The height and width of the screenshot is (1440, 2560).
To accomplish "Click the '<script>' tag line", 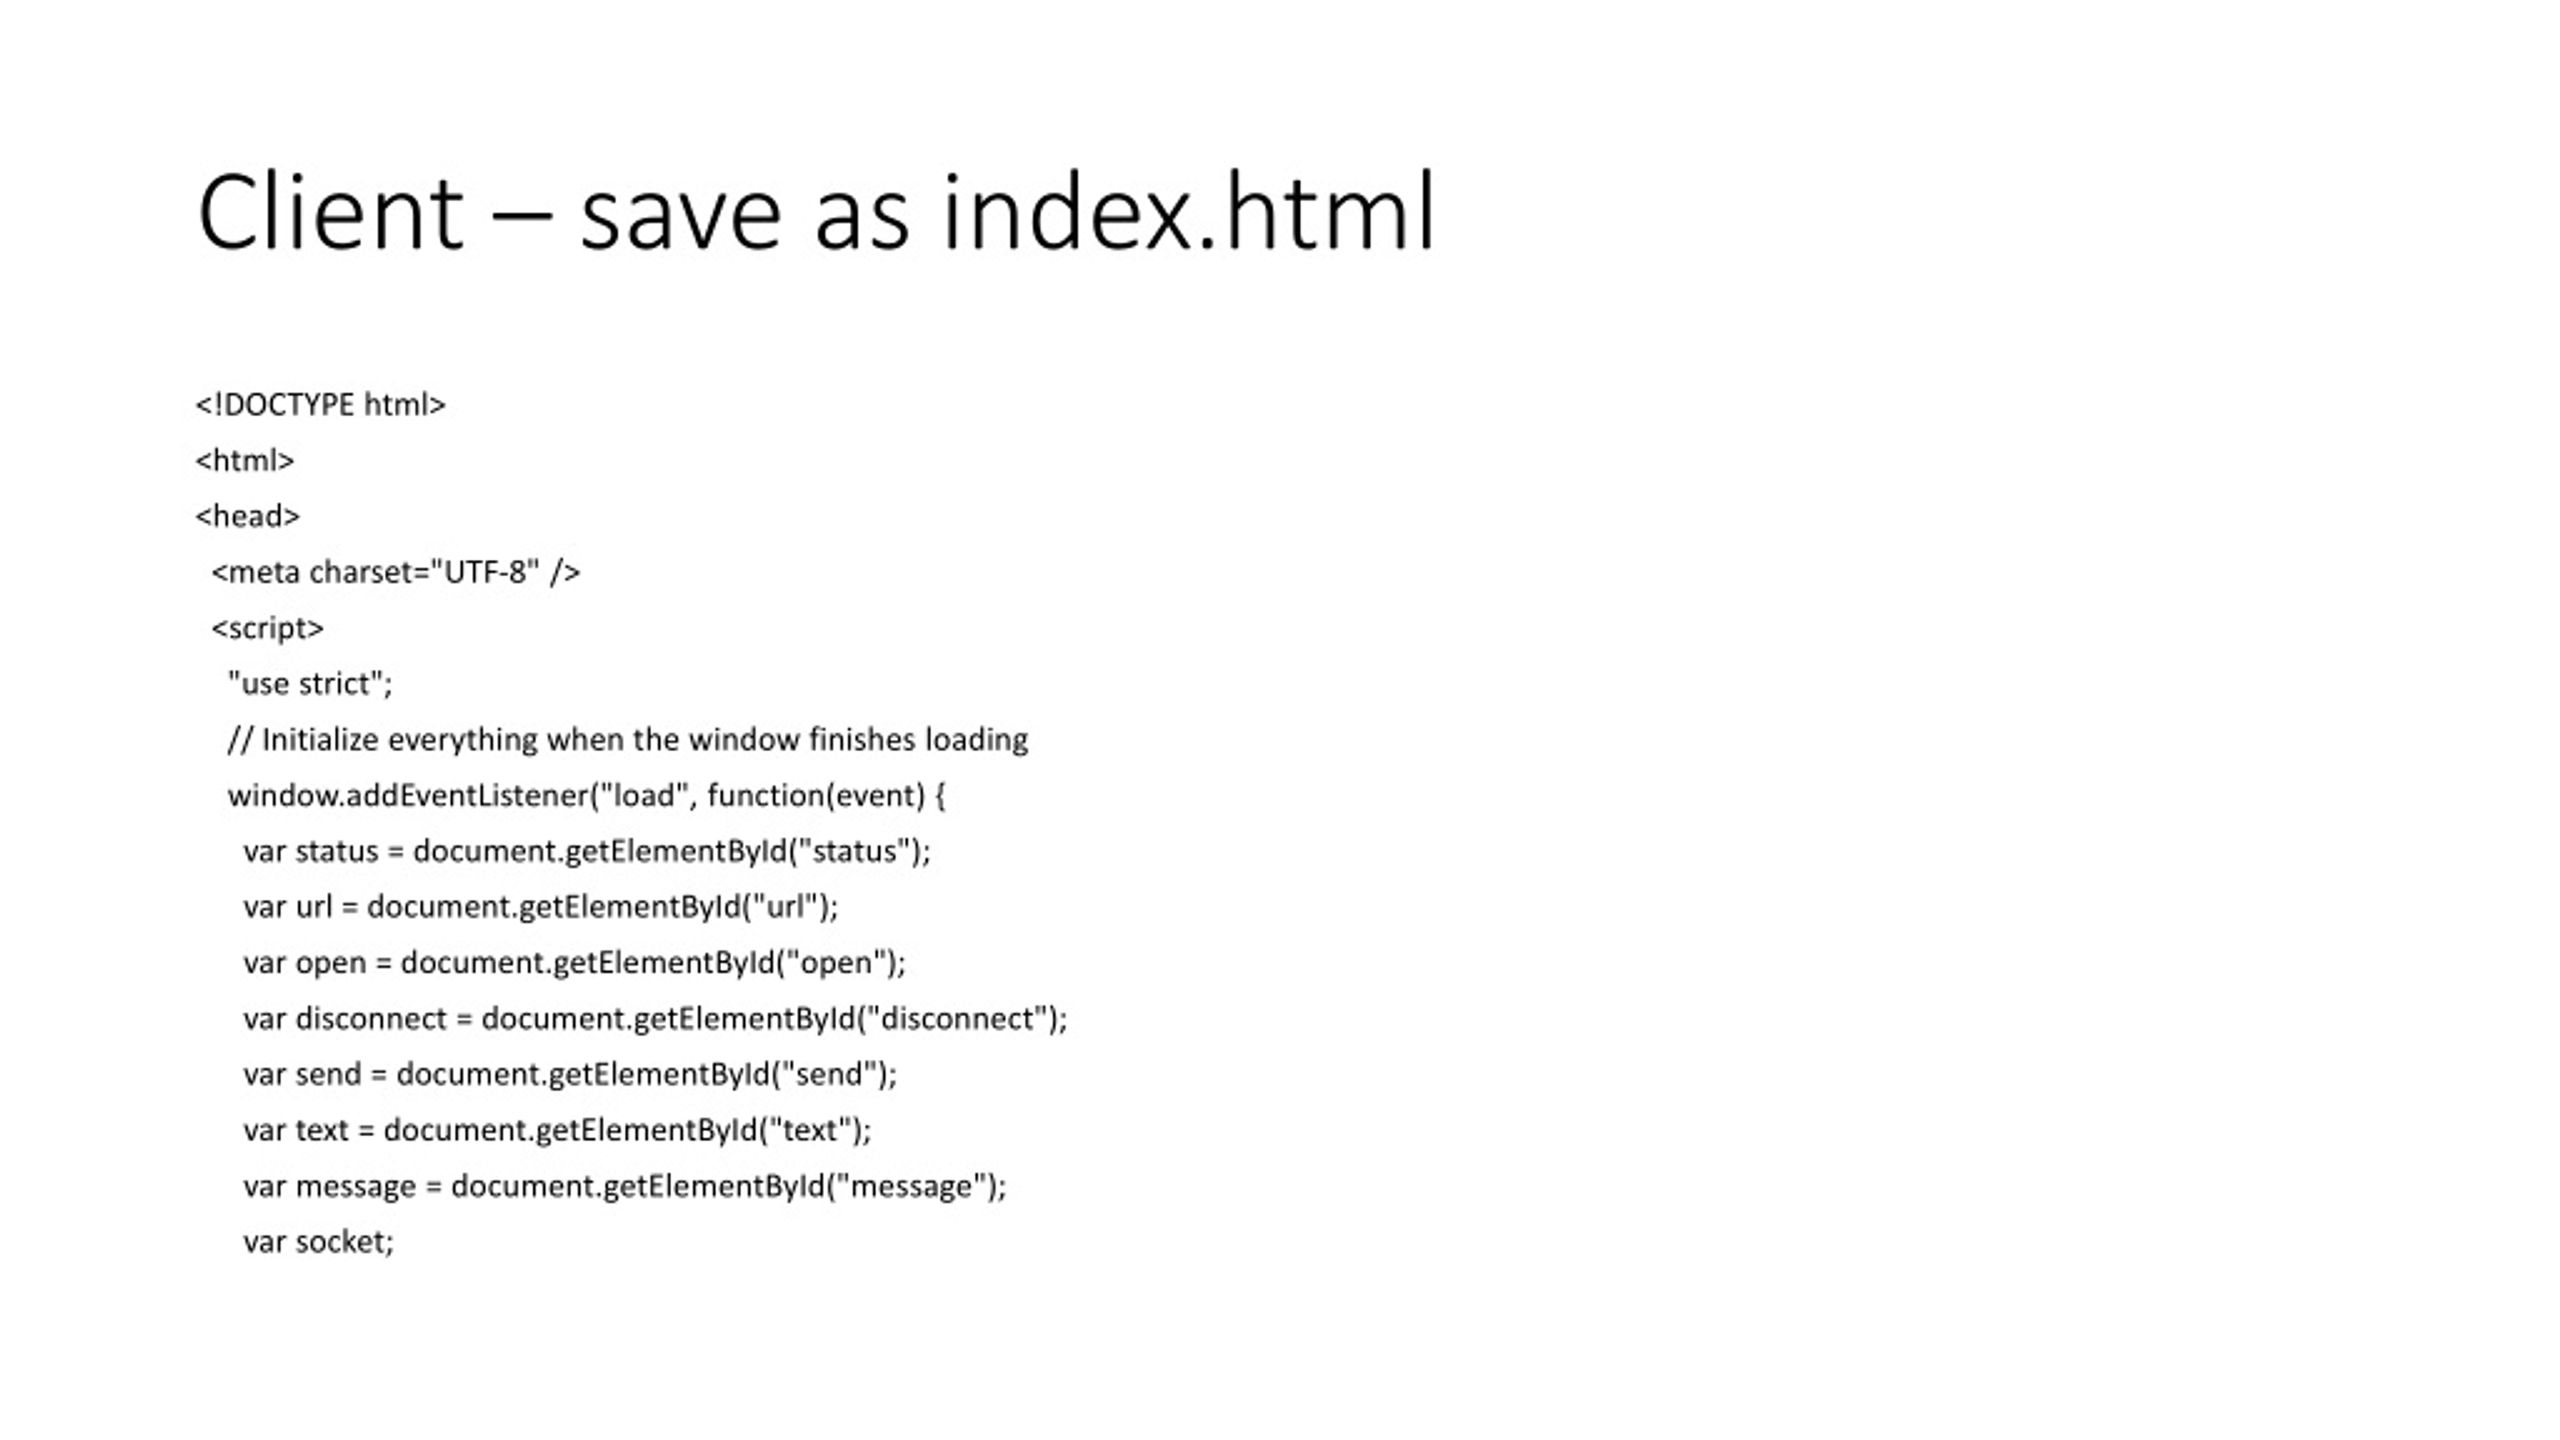I will (x=267, y=628).
